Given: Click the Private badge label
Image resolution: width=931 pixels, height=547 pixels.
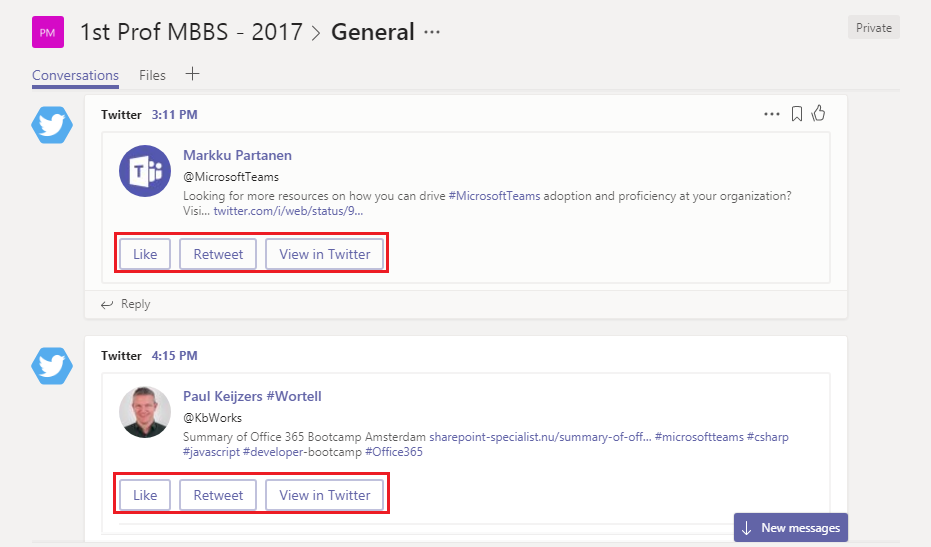Looking at the screenshot, I should pos(873,28).
